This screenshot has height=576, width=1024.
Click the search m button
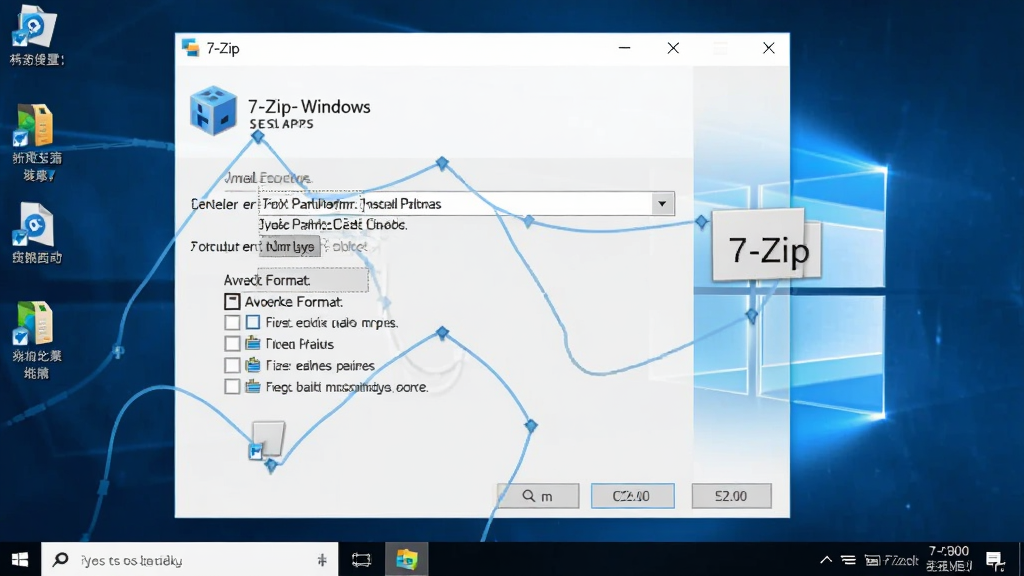(537, 496)
